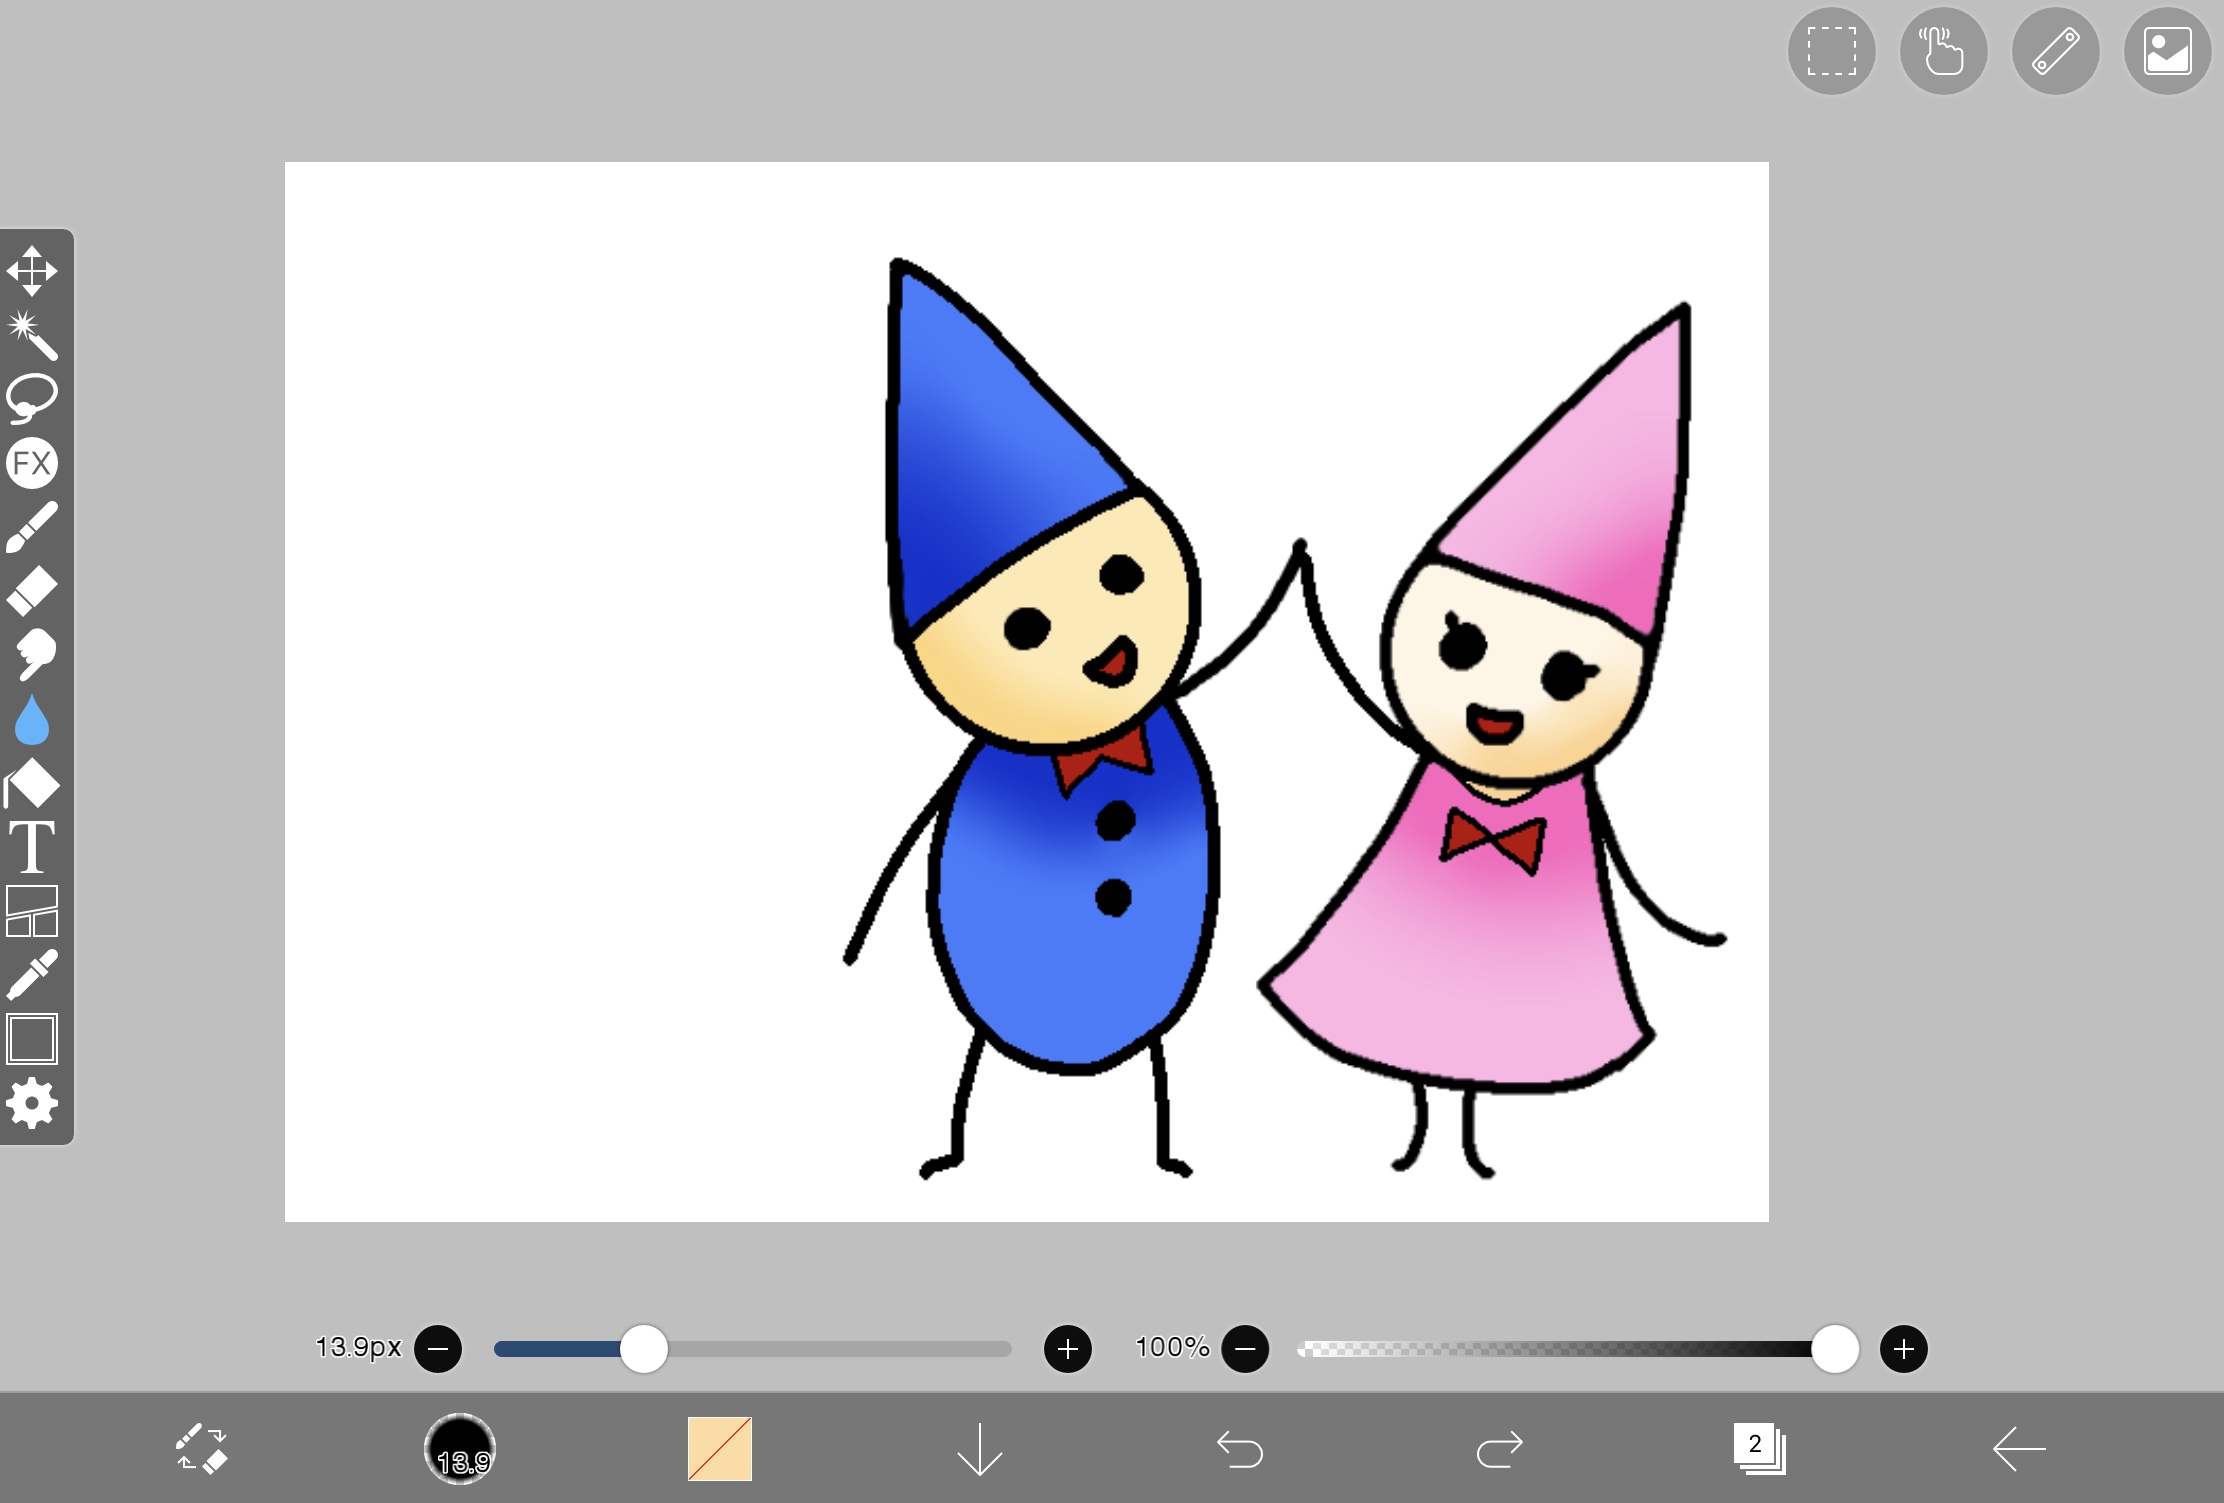This screenshot has width=2224, height=1503.
Task: Select the Eyedropper tool
Action: [32, 975]
